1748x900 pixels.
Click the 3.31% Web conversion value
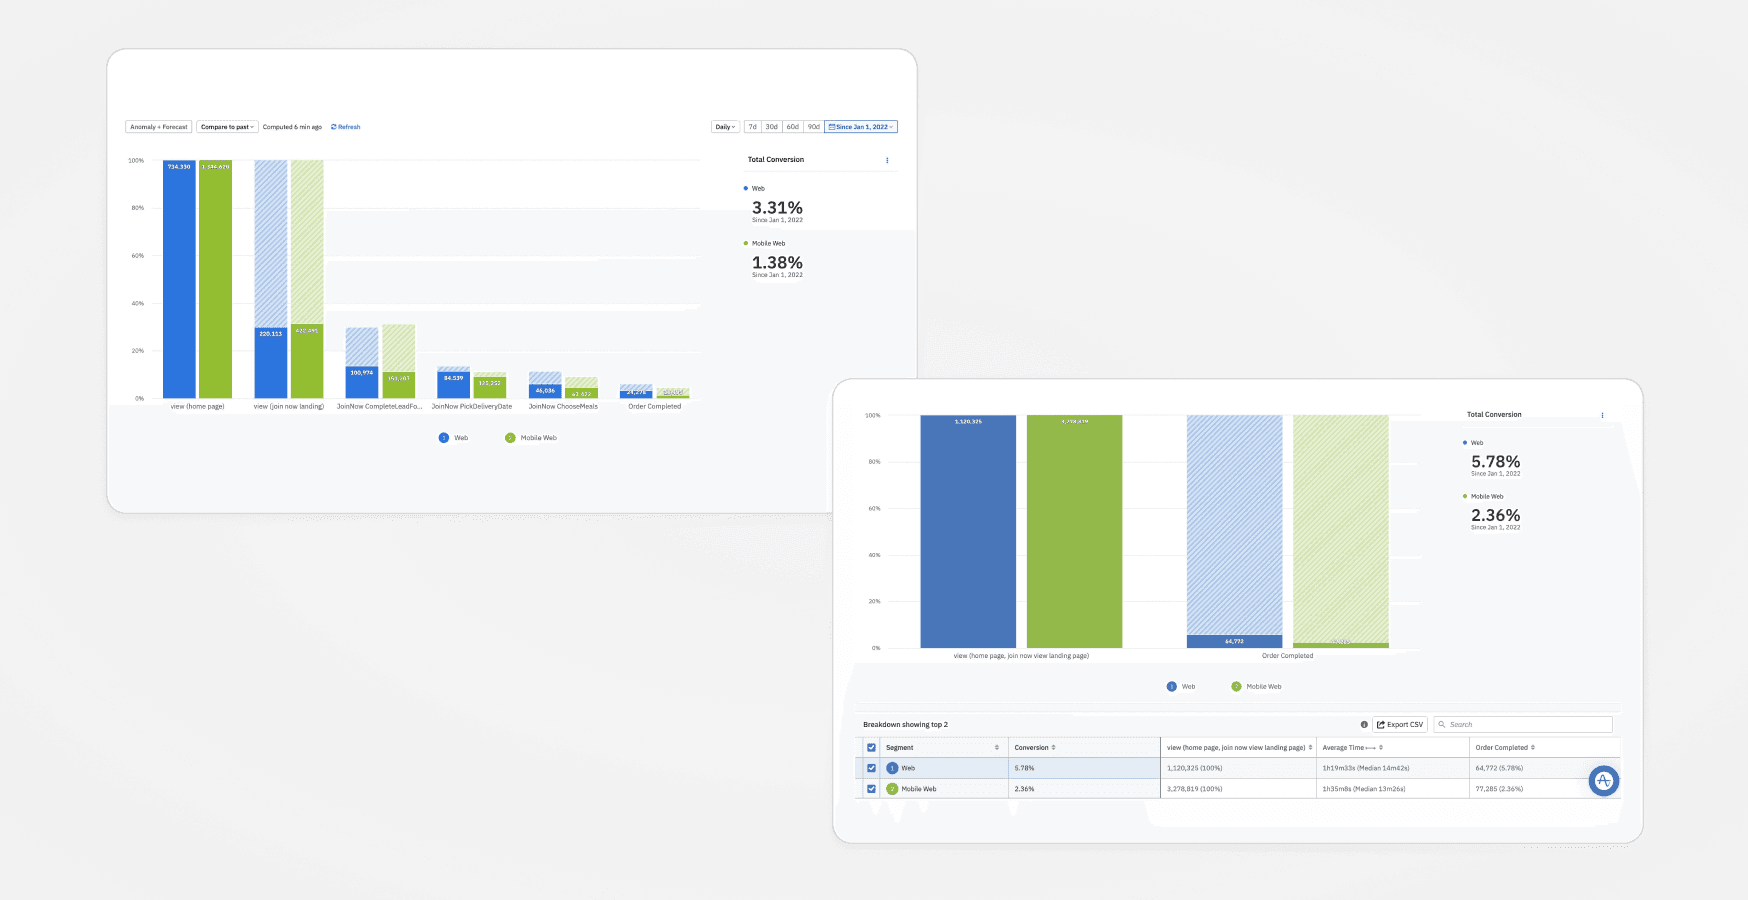(x=777, y=208)
